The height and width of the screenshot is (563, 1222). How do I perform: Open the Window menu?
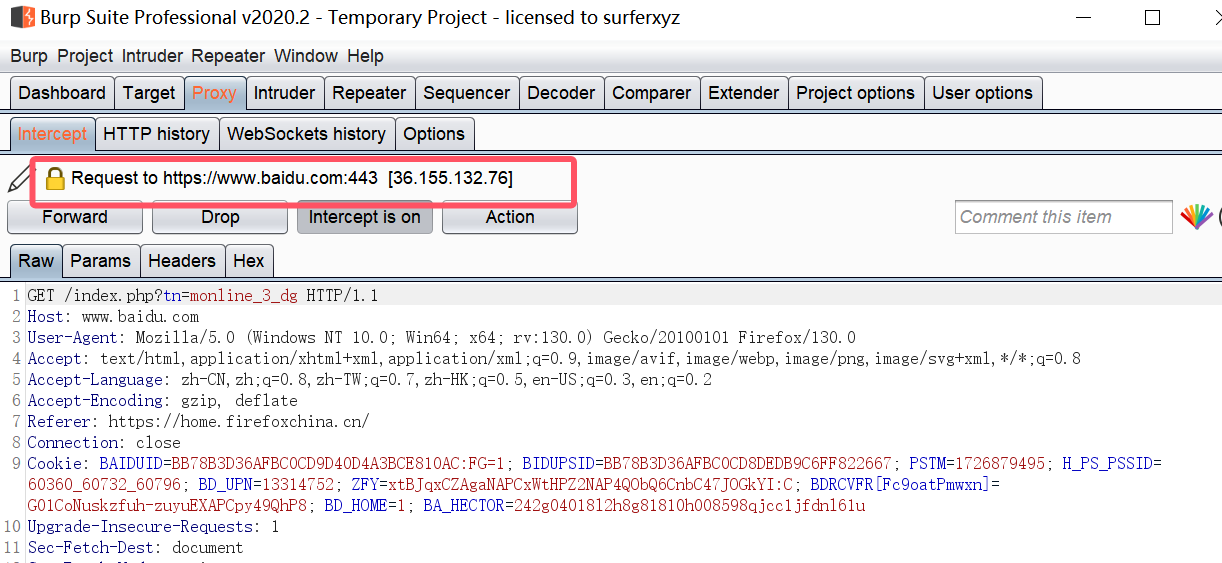click(x=306, y=56)
